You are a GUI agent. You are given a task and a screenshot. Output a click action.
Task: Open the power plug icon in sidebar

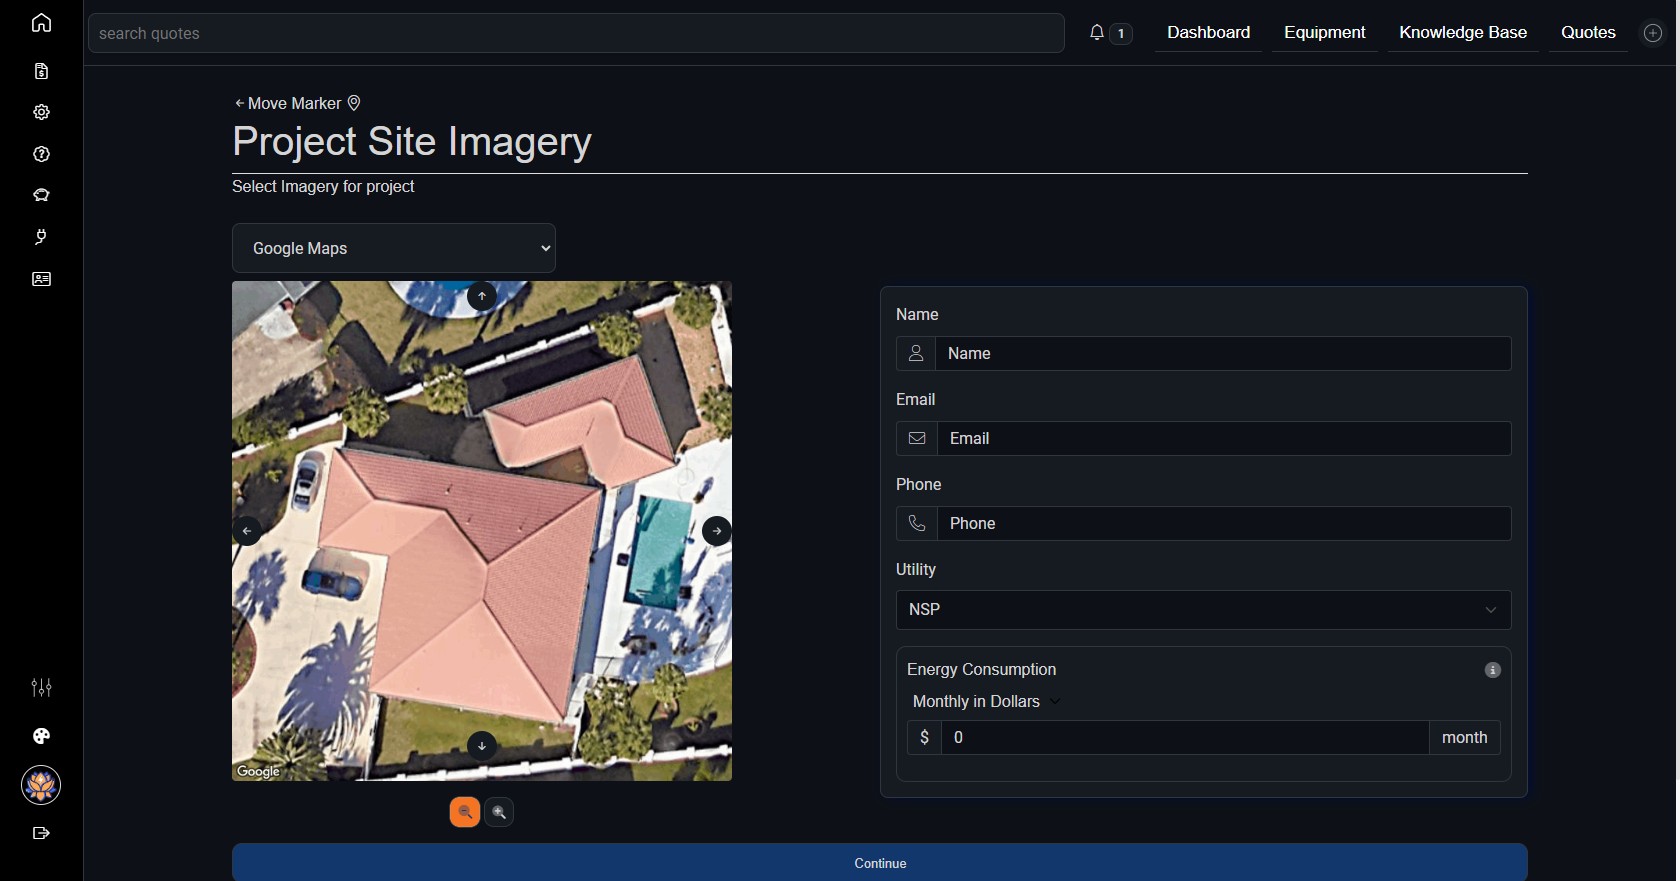tap(41, 237)
